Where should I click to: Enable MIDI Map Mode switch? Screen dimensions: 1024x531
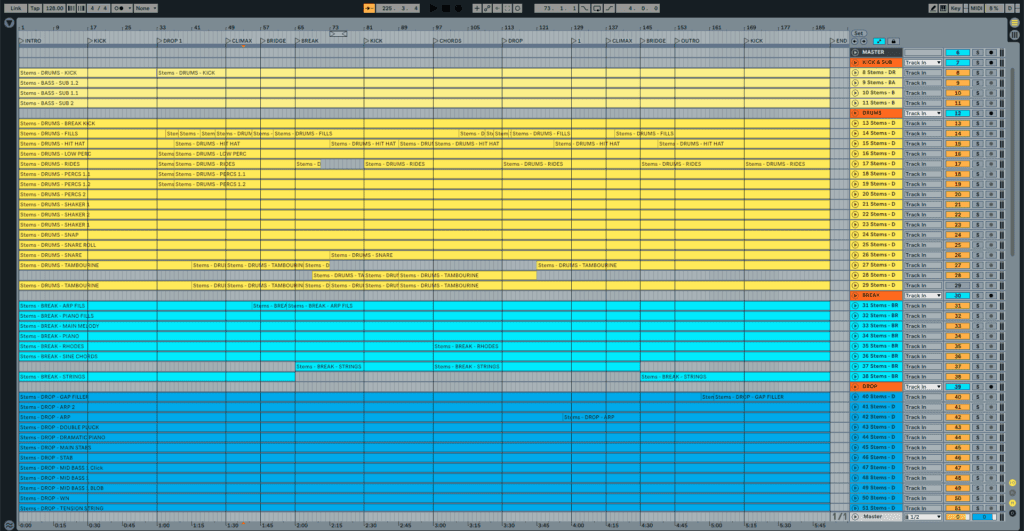coord(976,8)
